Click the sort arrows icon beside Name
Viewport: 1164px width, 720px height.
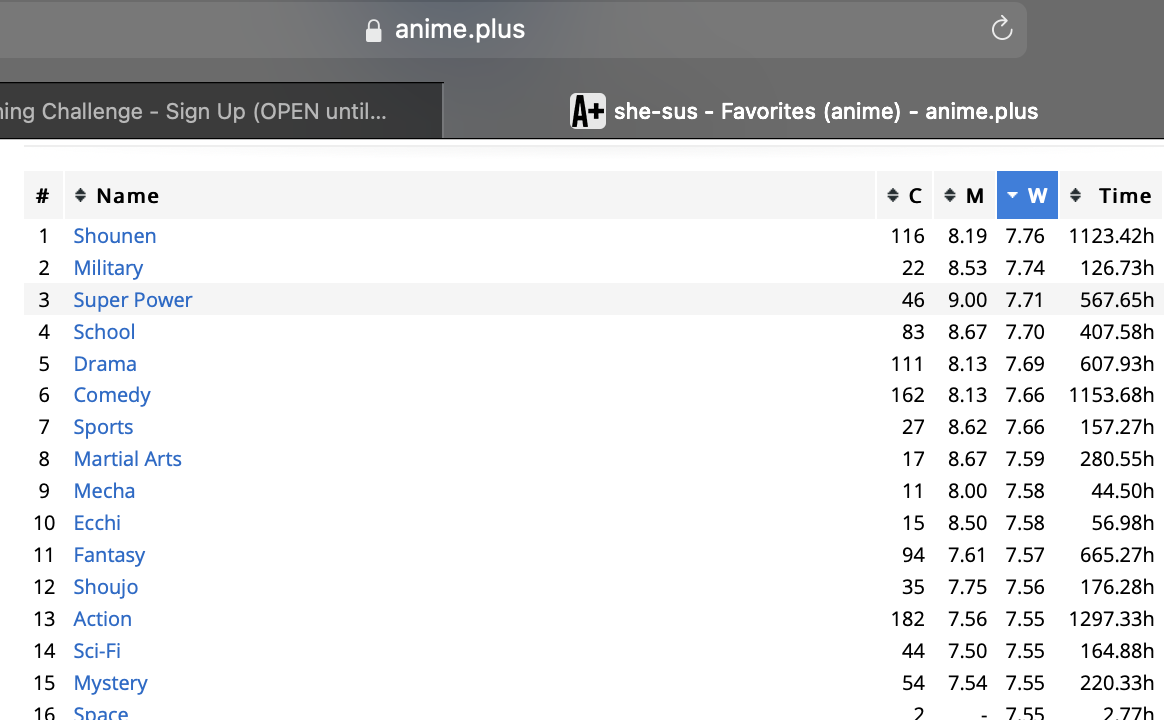pos(81,195)
